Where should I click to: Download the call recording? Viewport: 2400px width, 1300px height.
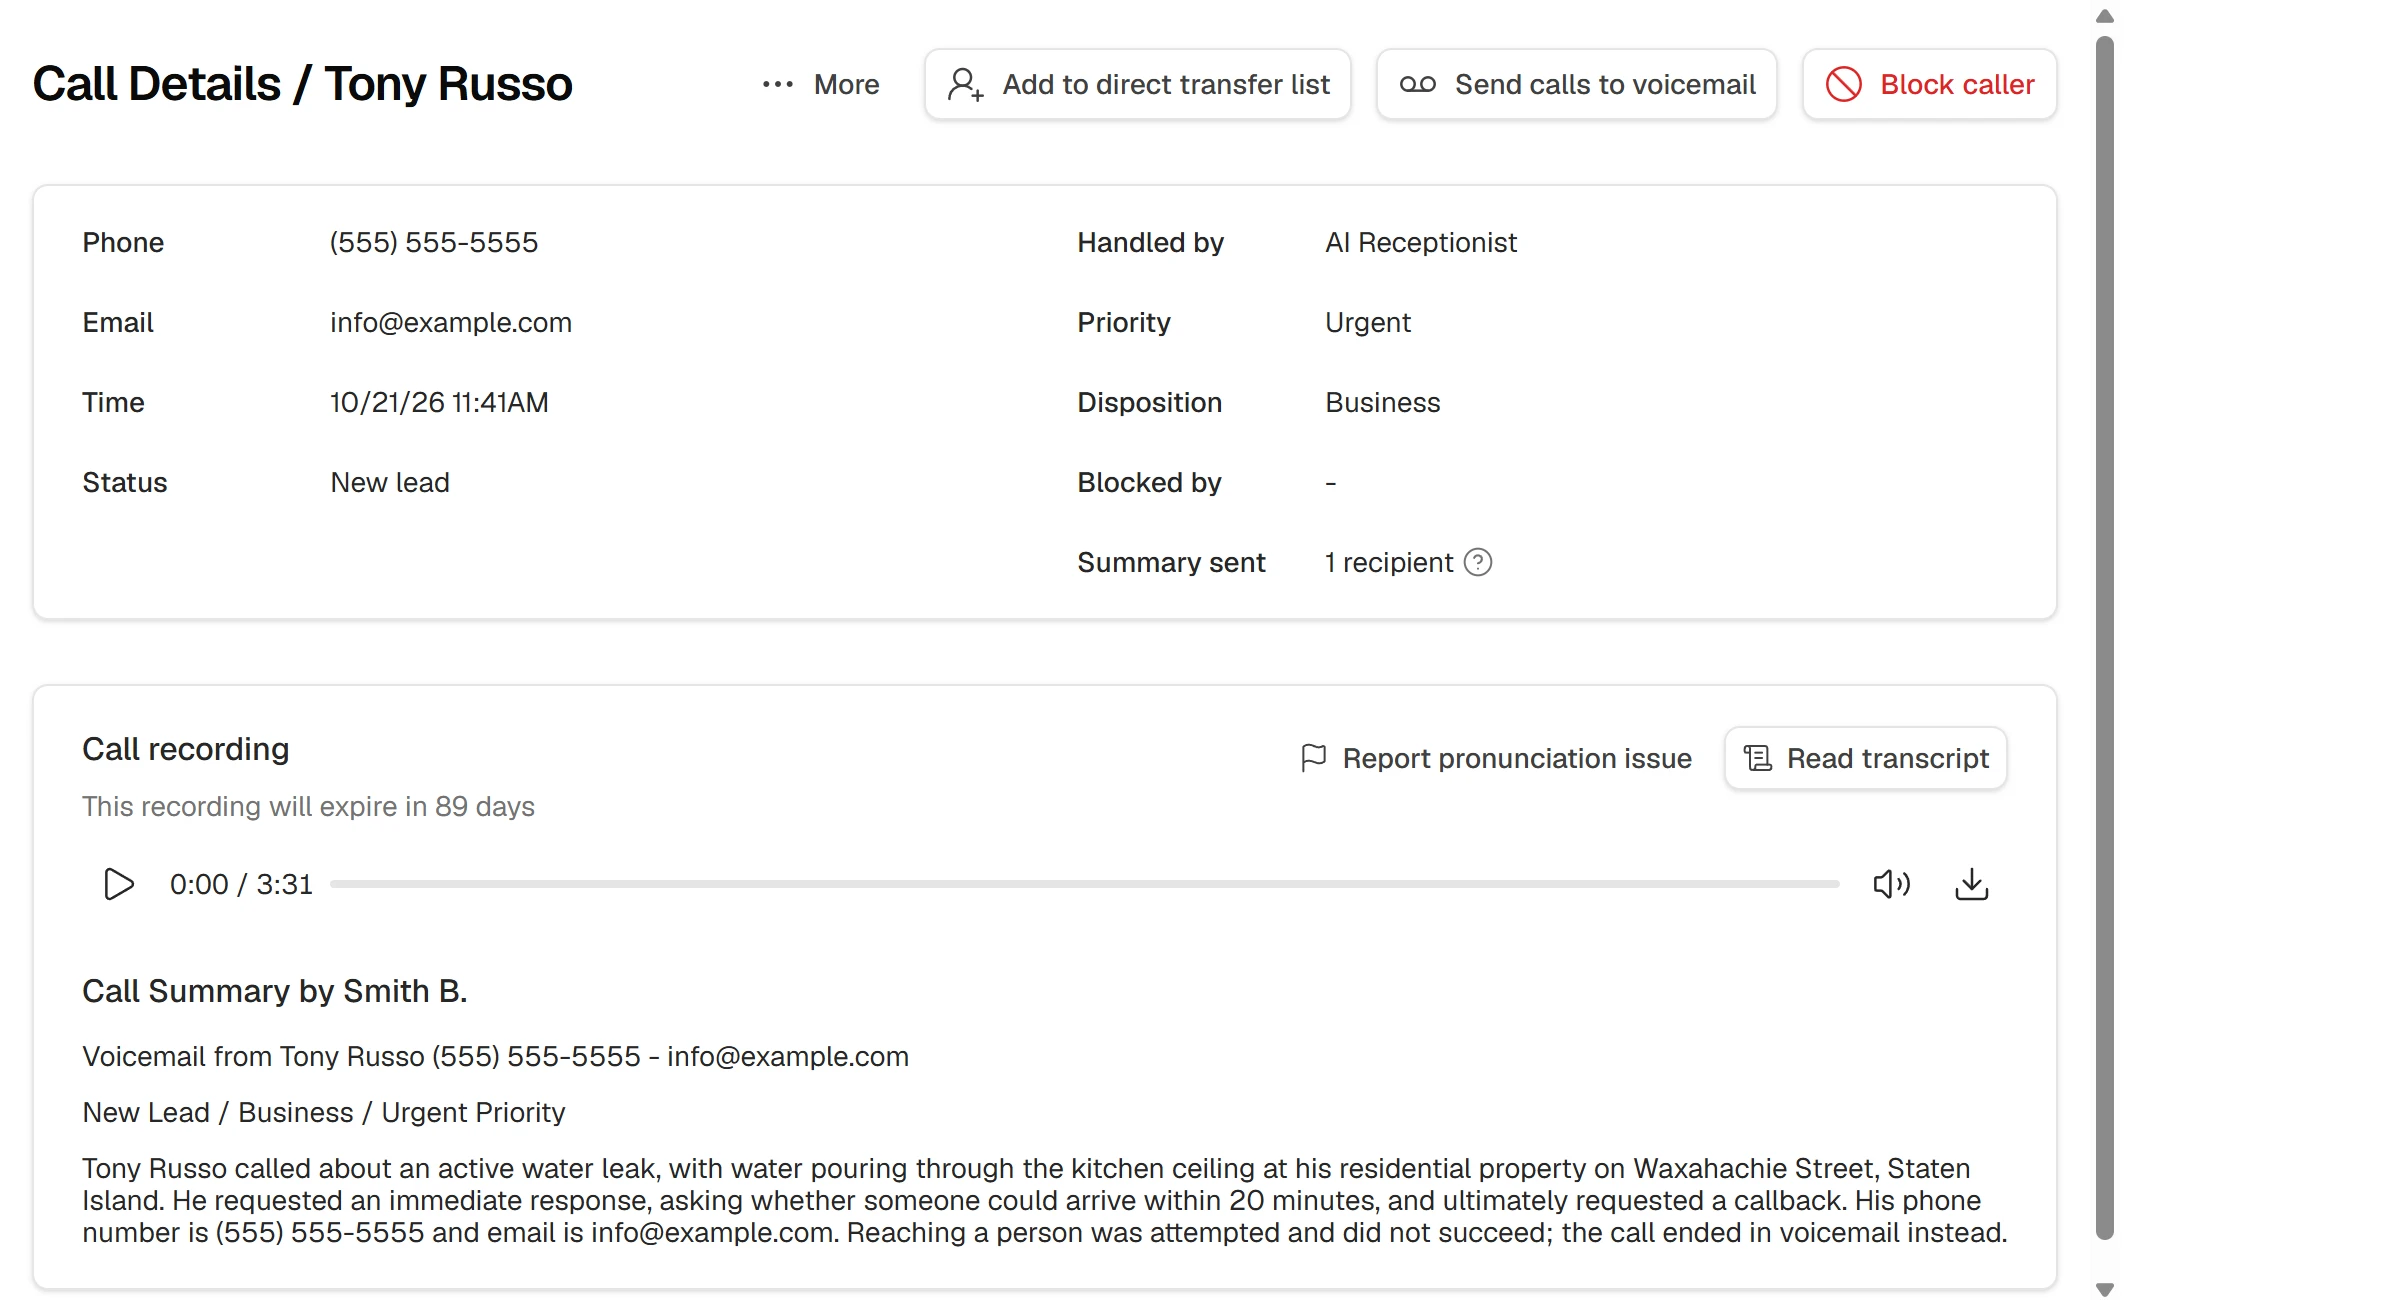(1971, 884)
